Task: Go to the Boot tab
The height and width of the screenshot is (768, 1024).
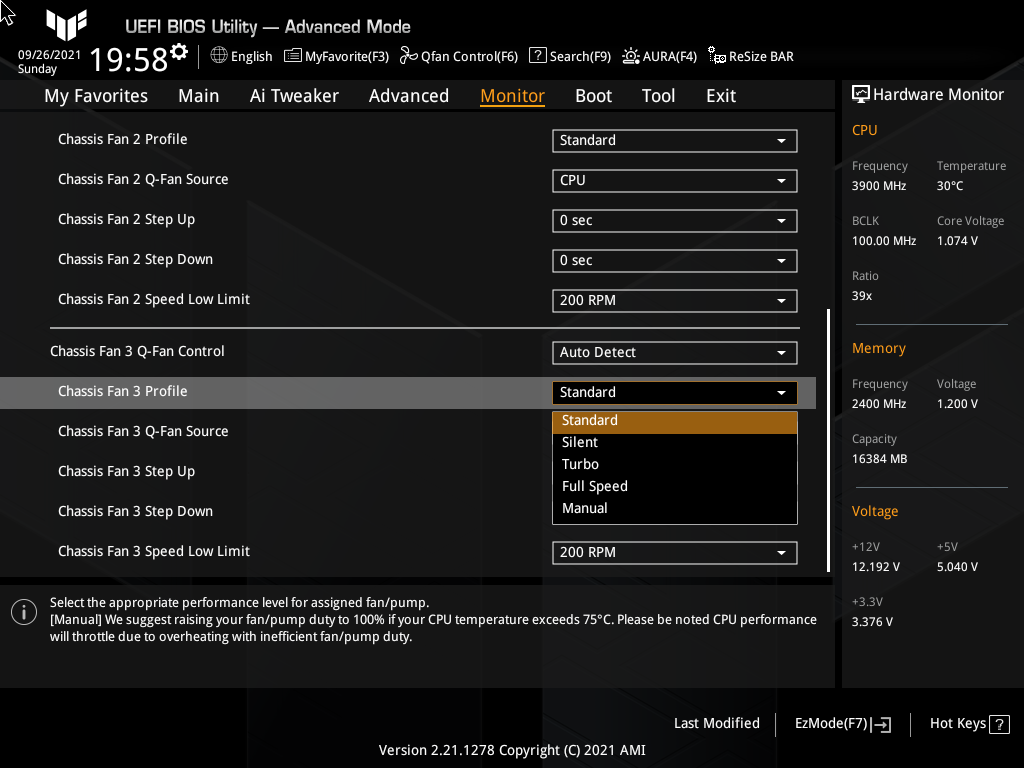Action: point(593,96)
